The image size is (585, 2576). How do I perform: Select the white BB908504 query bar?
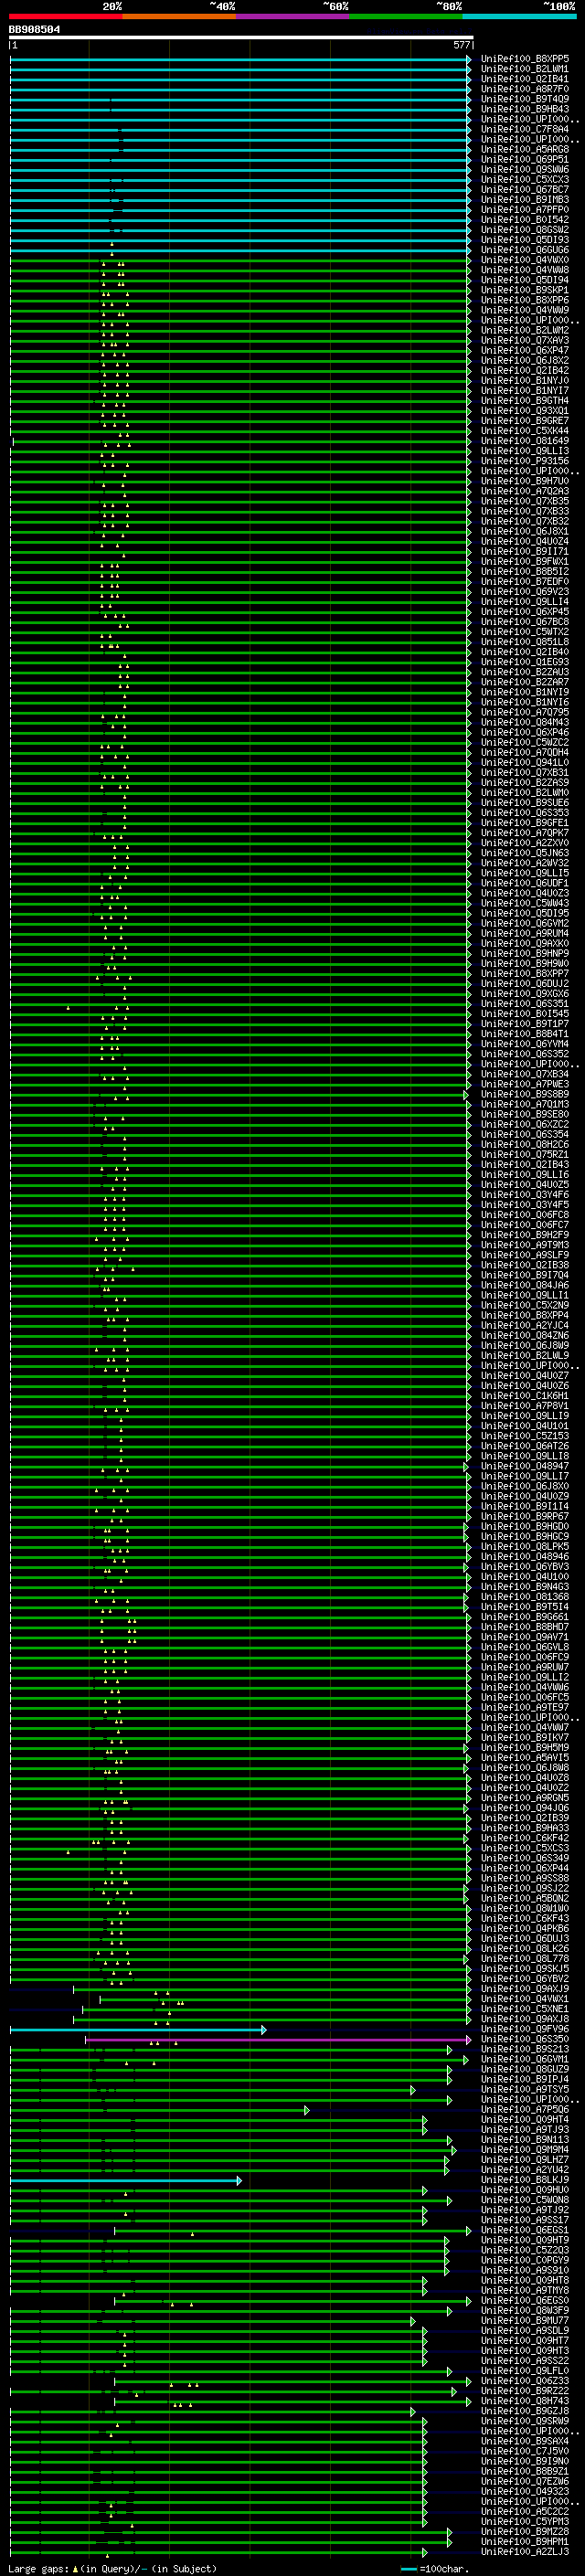241,38
